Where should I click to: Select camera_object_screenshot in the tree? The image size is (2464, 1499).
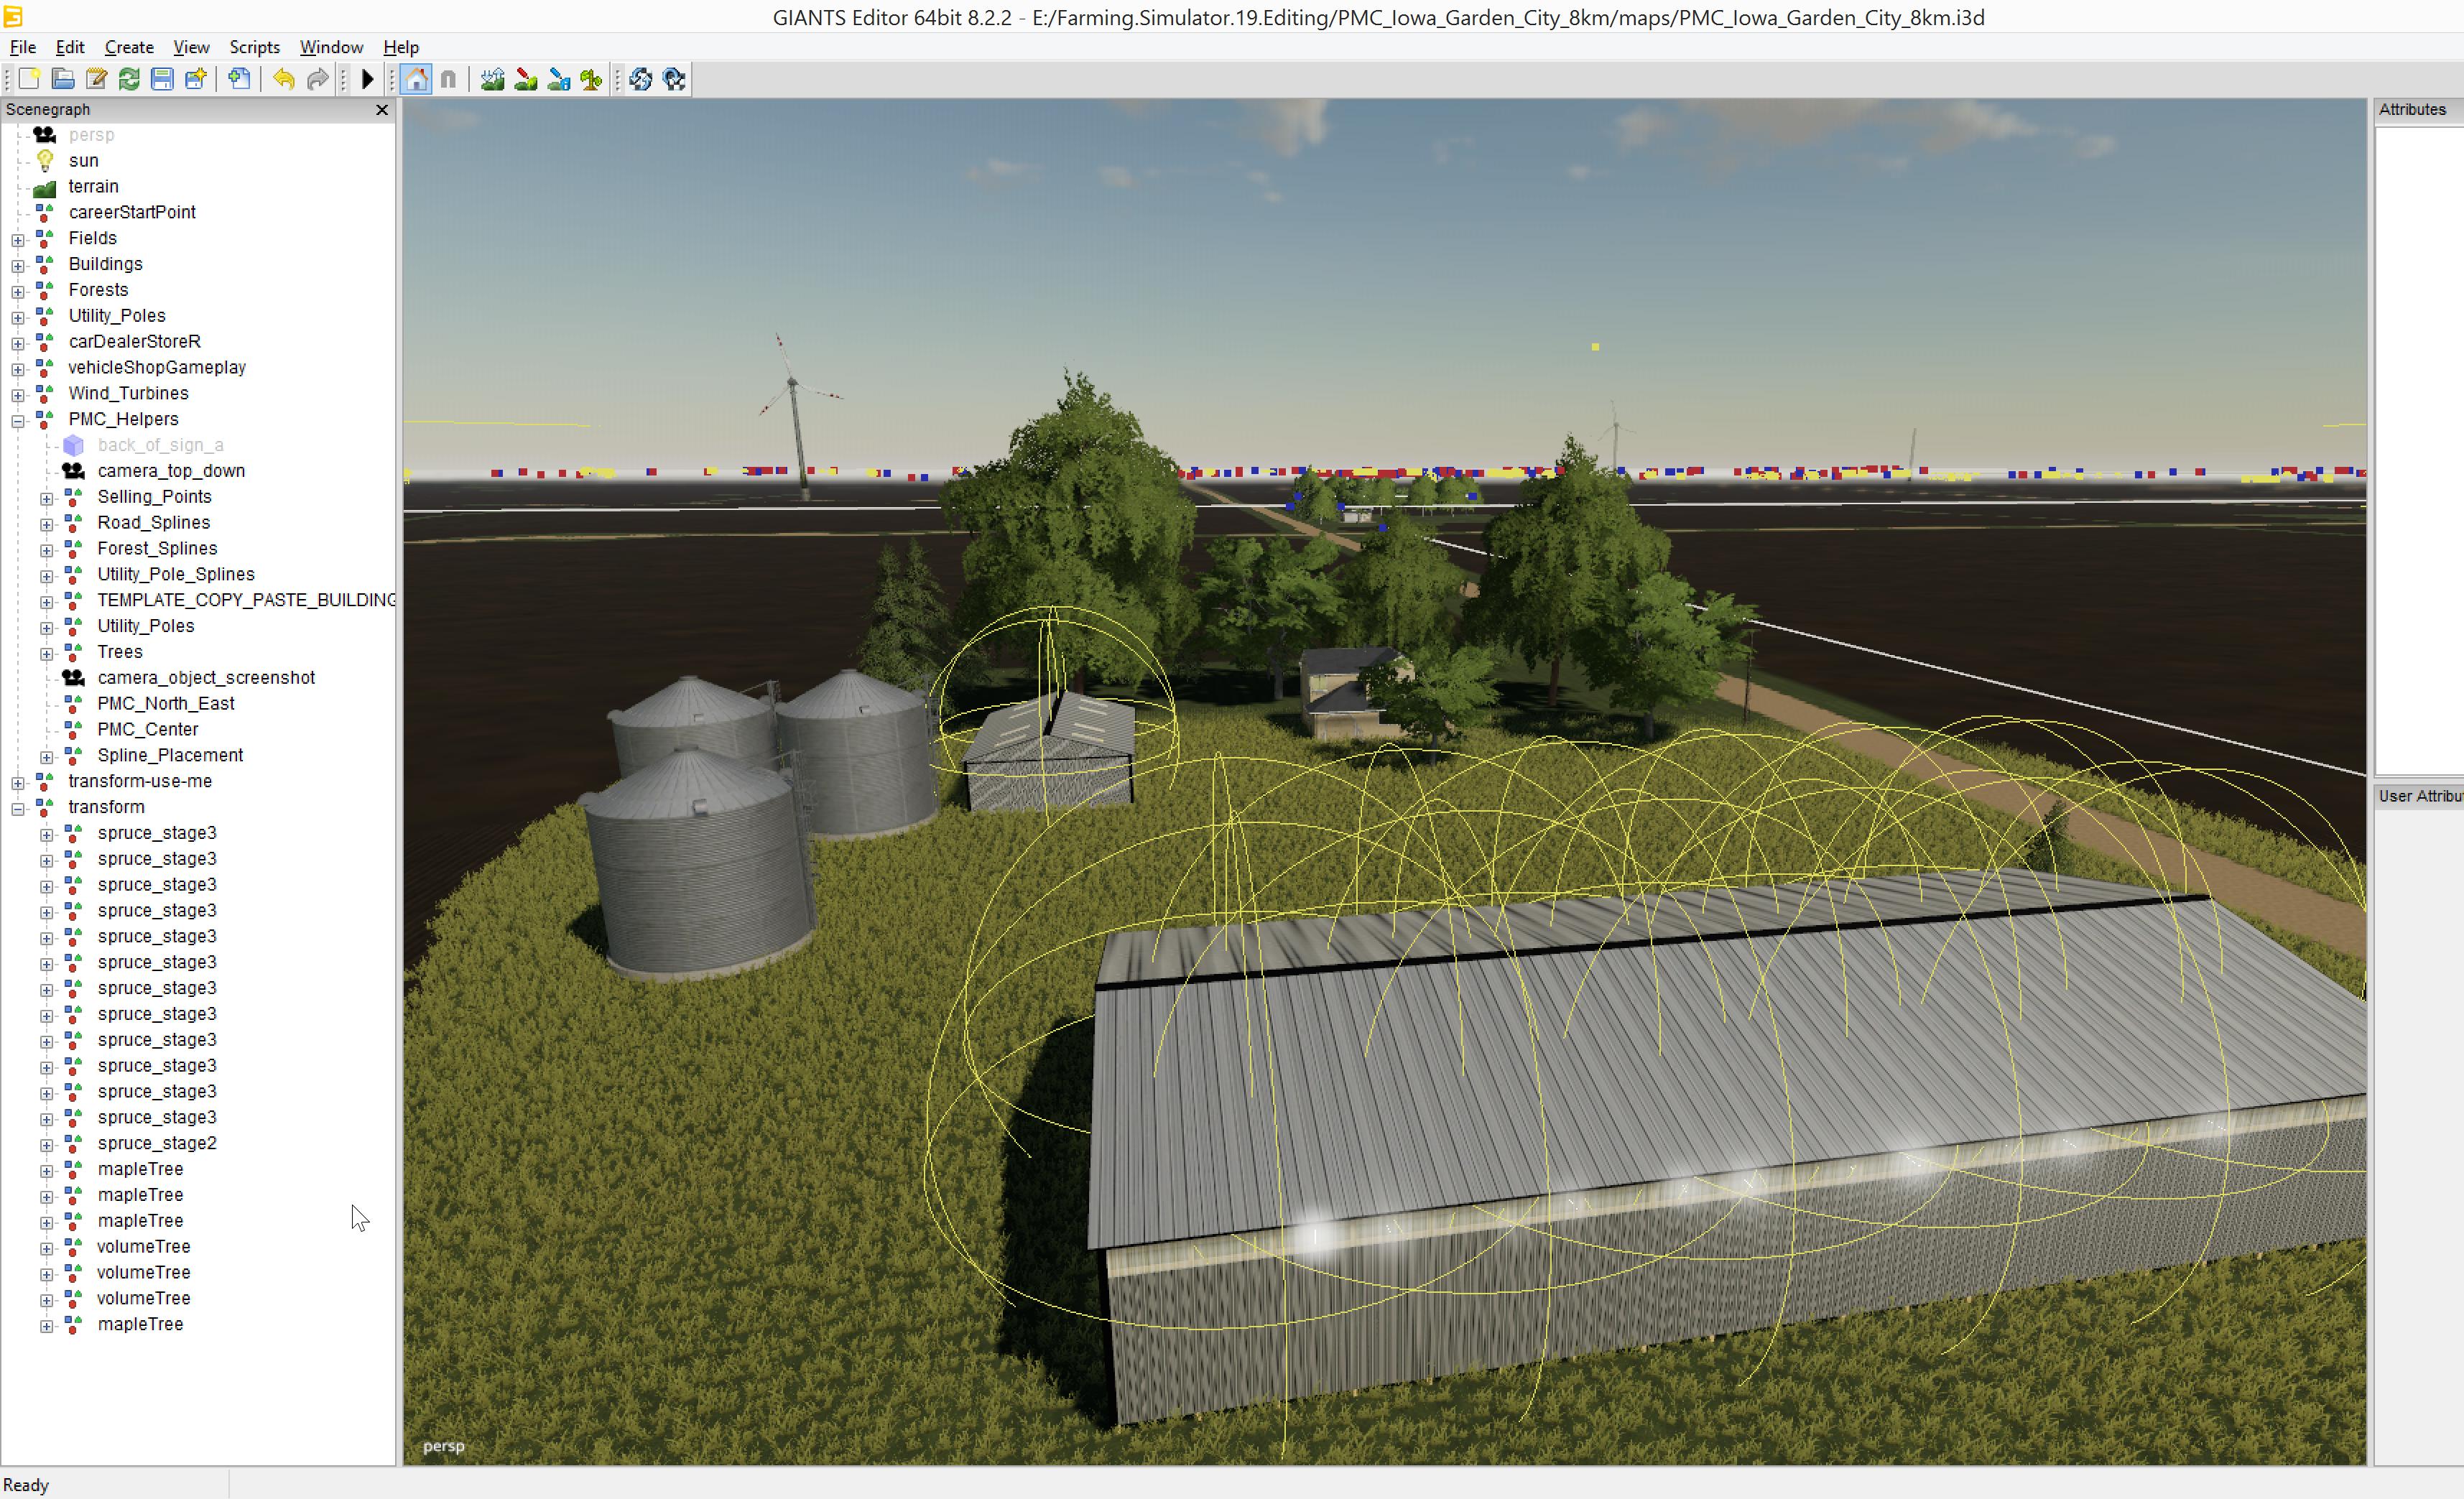pyautogui.click(x=206, y=677)
